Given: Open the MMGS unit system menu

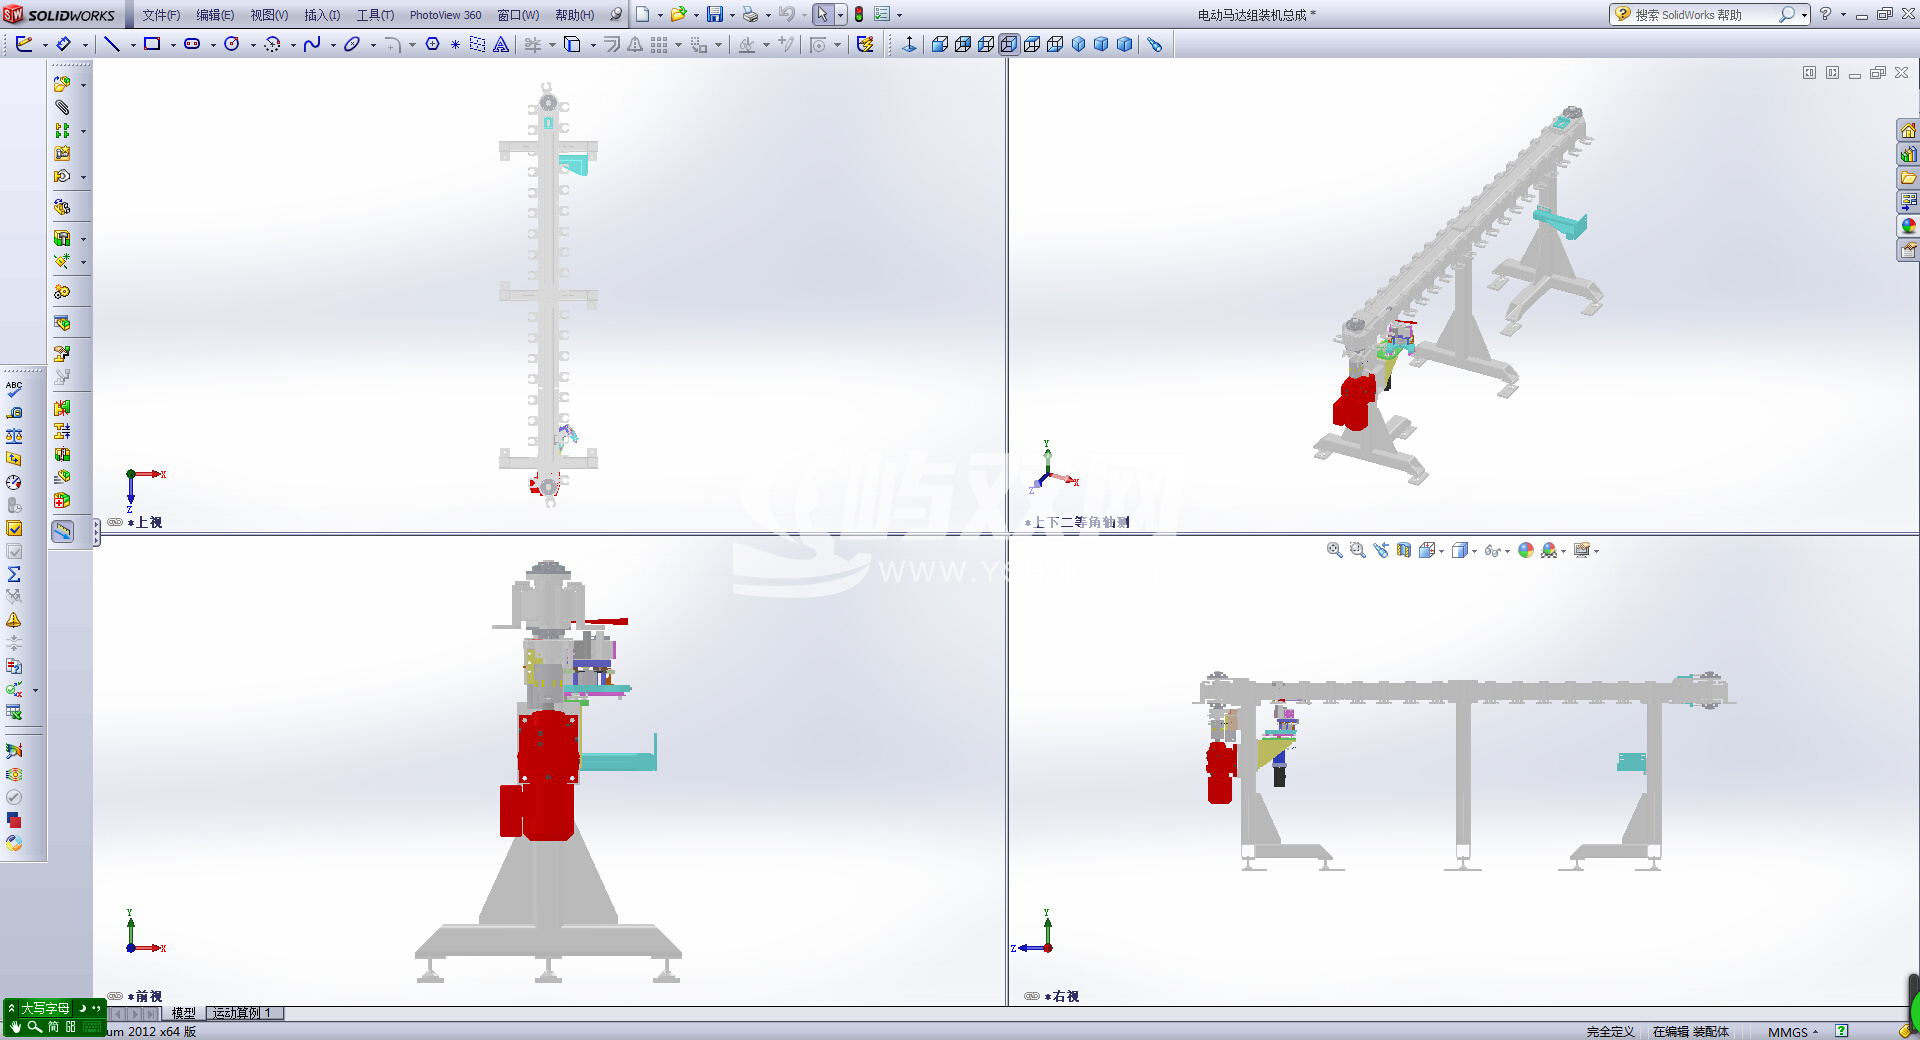Looking at the screenshot, I should pos(1793,1032).
